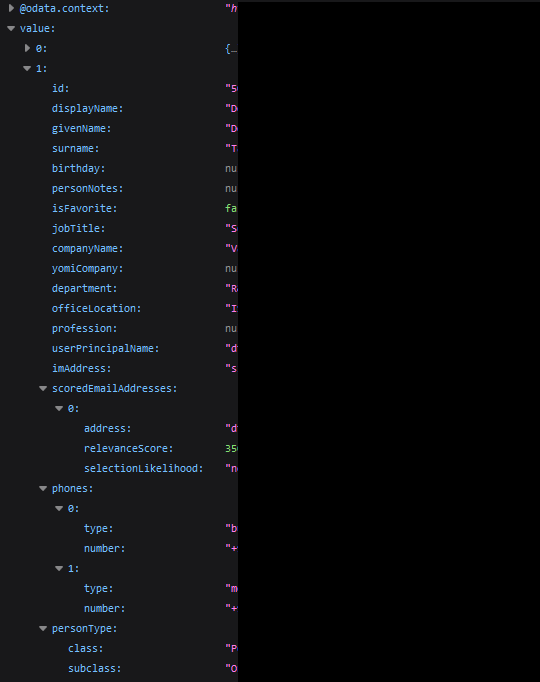Select the department key

tap(84, 288)
